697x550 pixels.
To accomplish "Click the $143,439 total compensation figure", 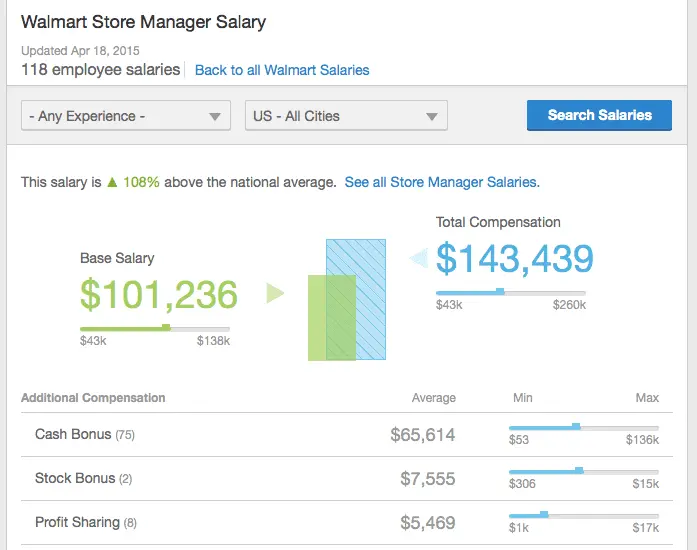I will (x=515, y=259).
